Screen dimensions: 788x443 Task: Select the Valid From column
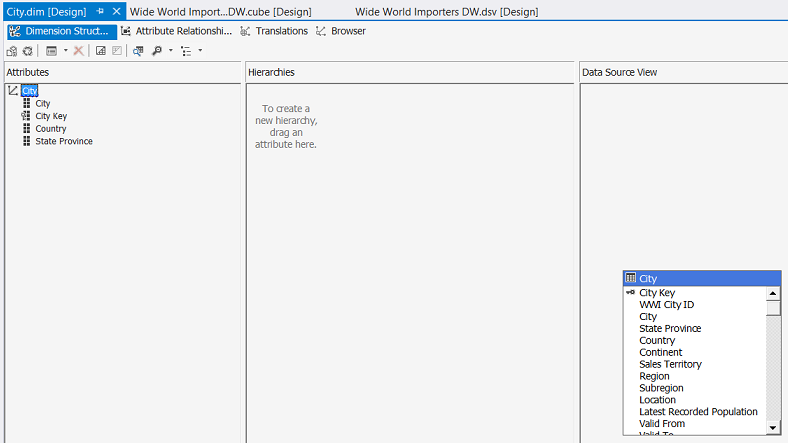point(662,424)
